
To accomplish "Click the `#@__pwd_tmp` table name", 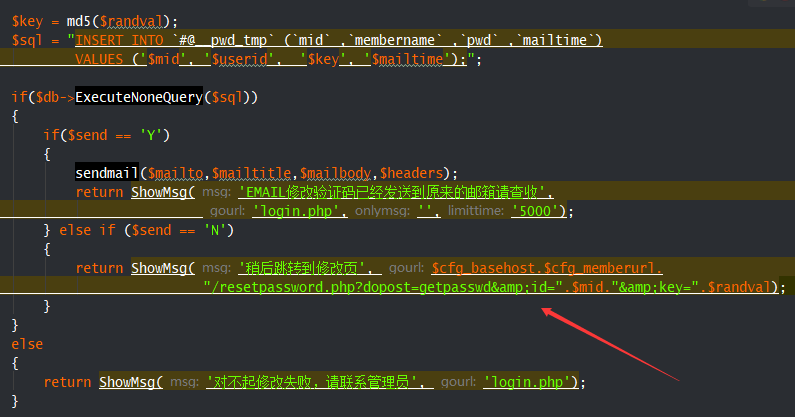I will tap(223, 40).
